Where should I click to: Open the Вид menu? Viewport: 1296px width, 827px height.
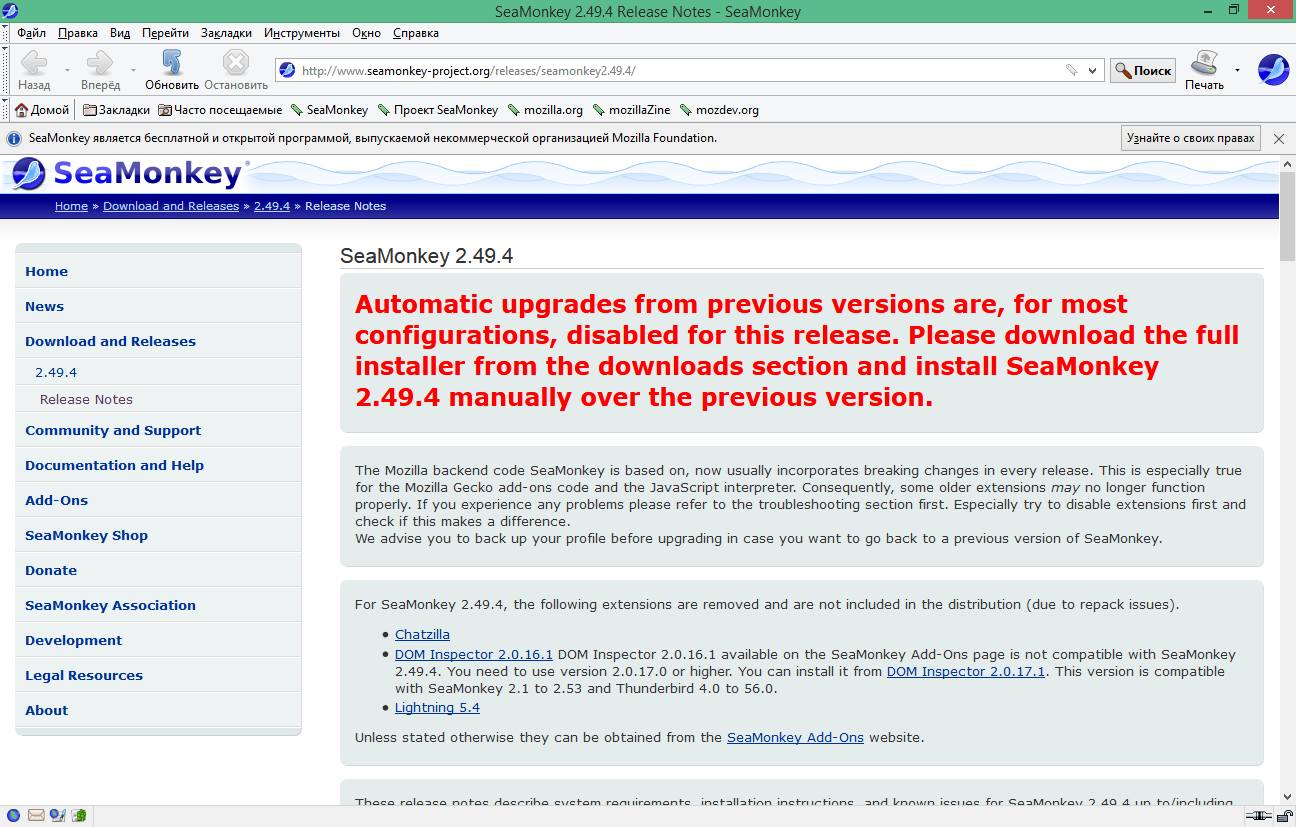coord(120,33)
